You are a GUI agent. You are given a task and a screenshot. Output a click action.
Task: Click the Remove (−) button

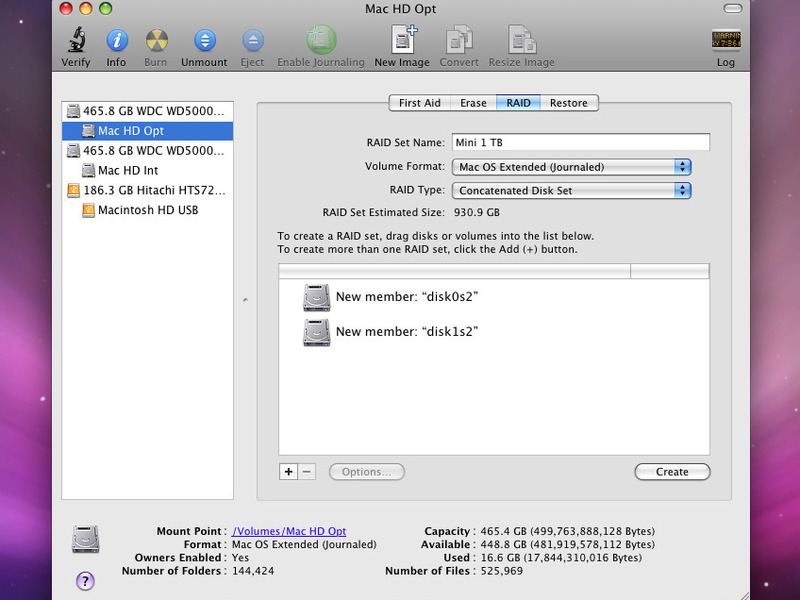tap(307, 472)
